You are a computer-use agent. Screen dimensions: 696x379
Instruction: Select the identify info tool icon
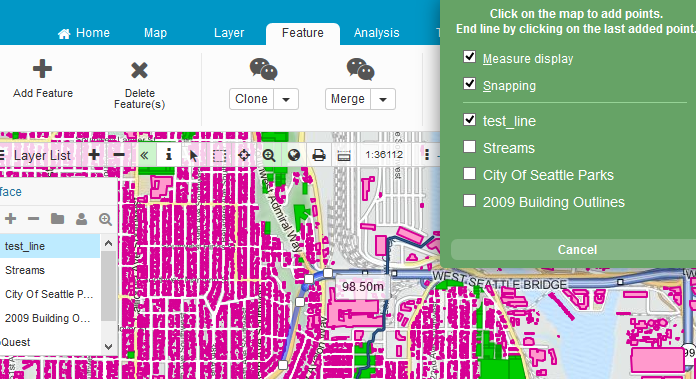[169, 154]
